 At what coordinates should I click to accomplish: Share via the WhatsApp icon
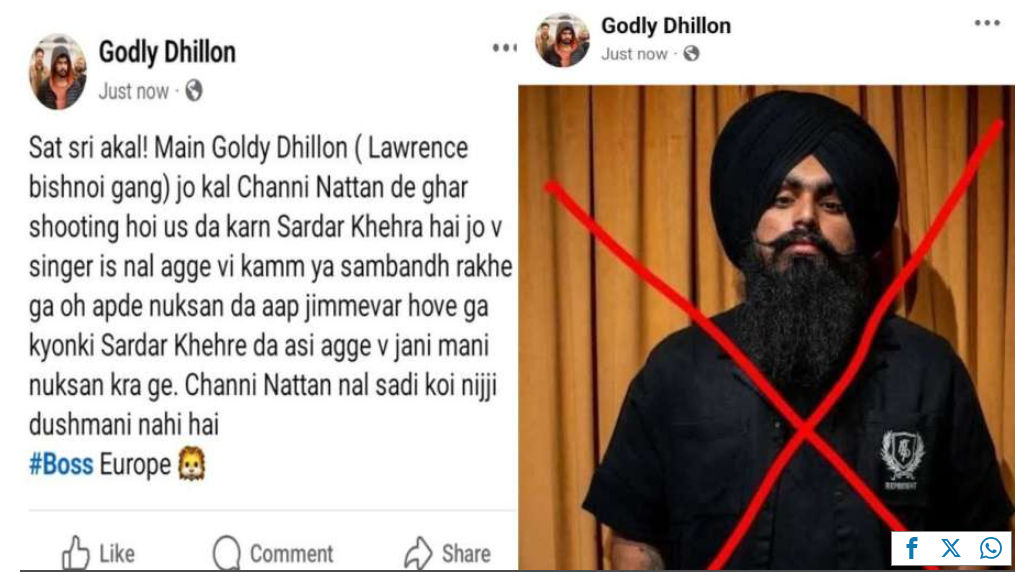(990, 548)
